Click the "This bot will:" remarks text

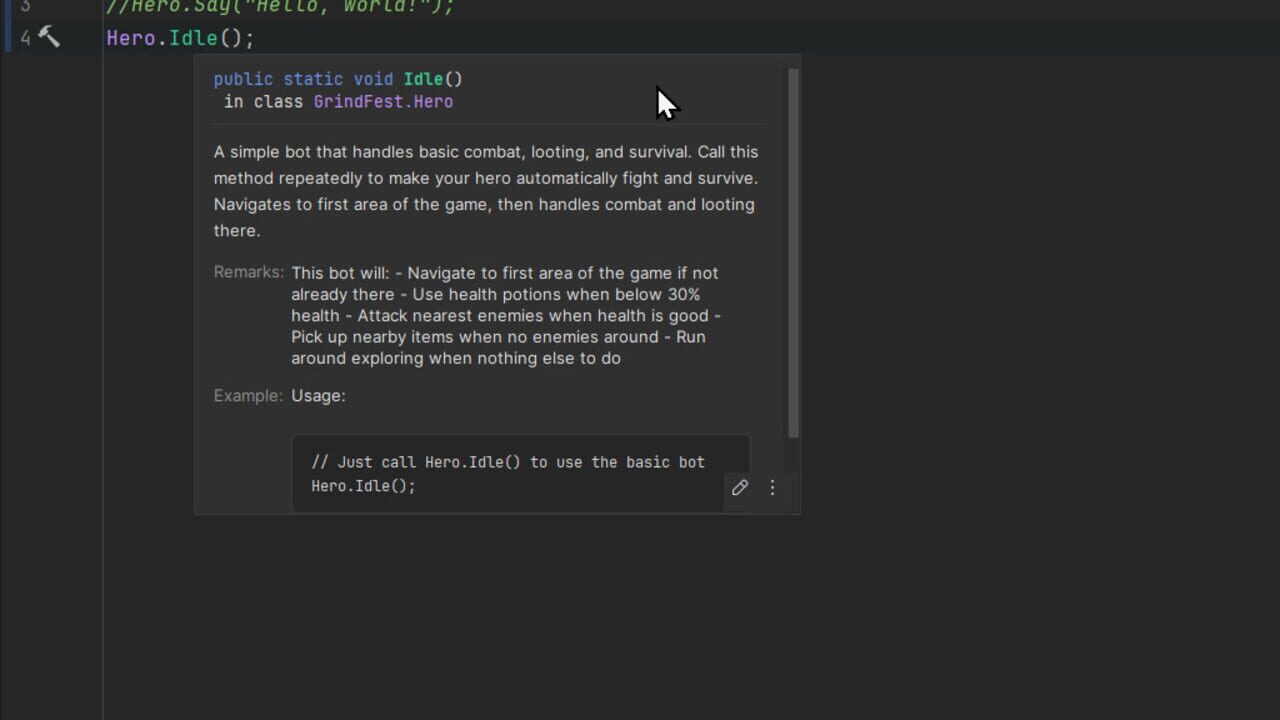click(x=505, y=315)
